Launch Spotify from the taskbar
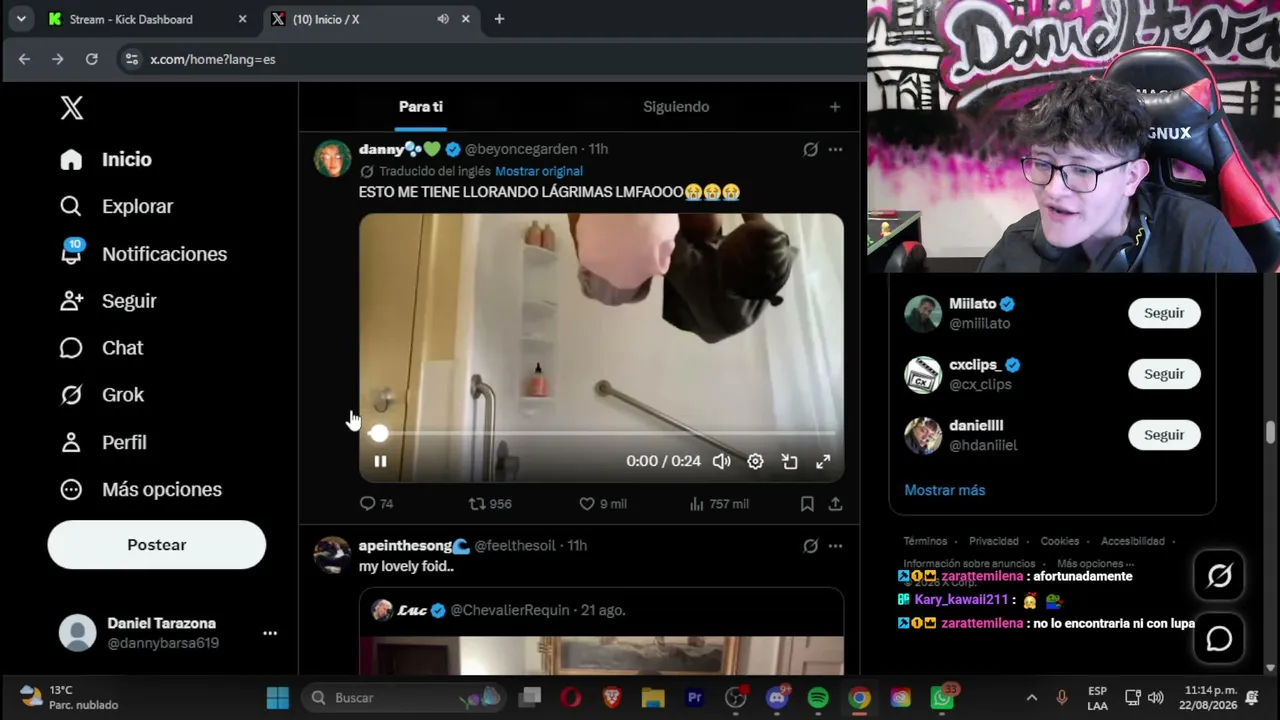The height and width of the screenshot is (720, 1280). (818, 698)
